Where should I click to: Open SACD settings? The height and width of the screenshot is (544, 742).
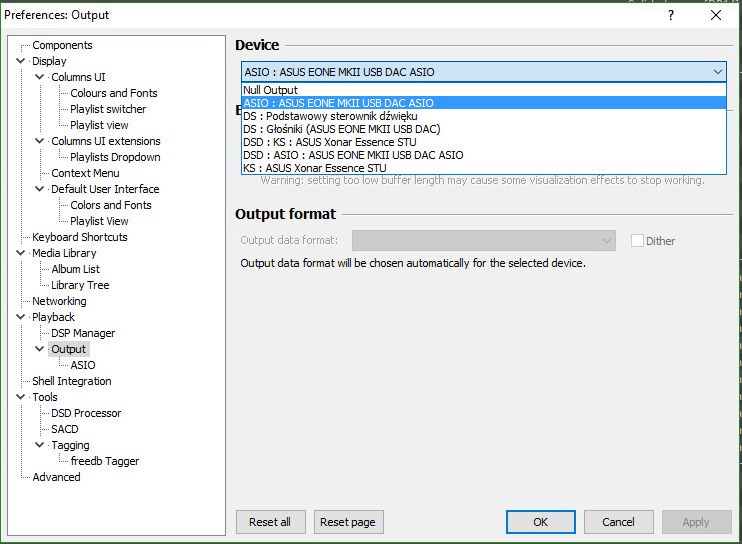[x=65, y=429]
